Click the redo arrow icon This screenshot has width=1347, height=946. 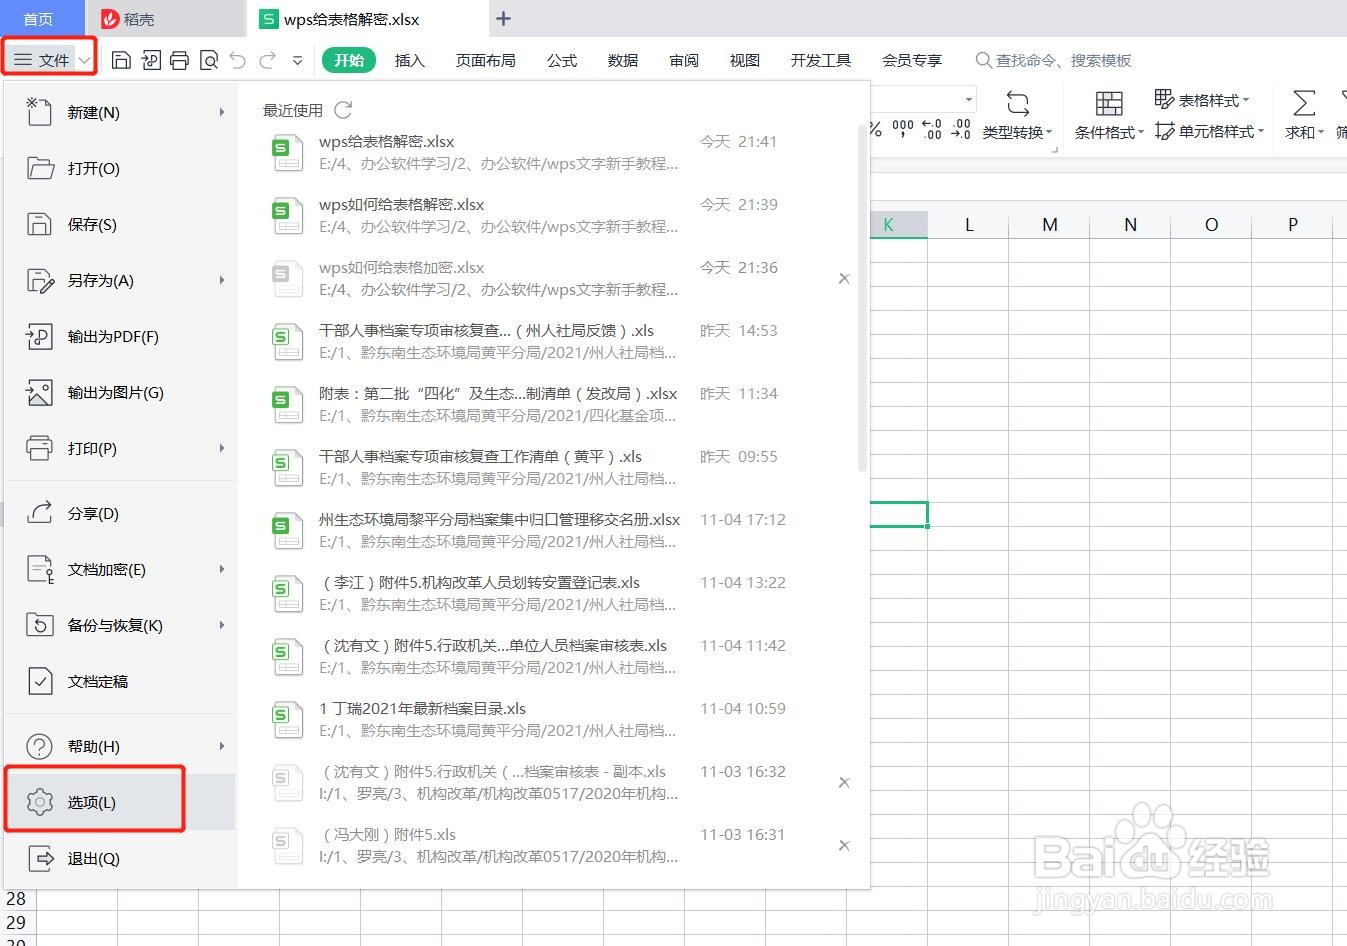click(x=267, y=61)
